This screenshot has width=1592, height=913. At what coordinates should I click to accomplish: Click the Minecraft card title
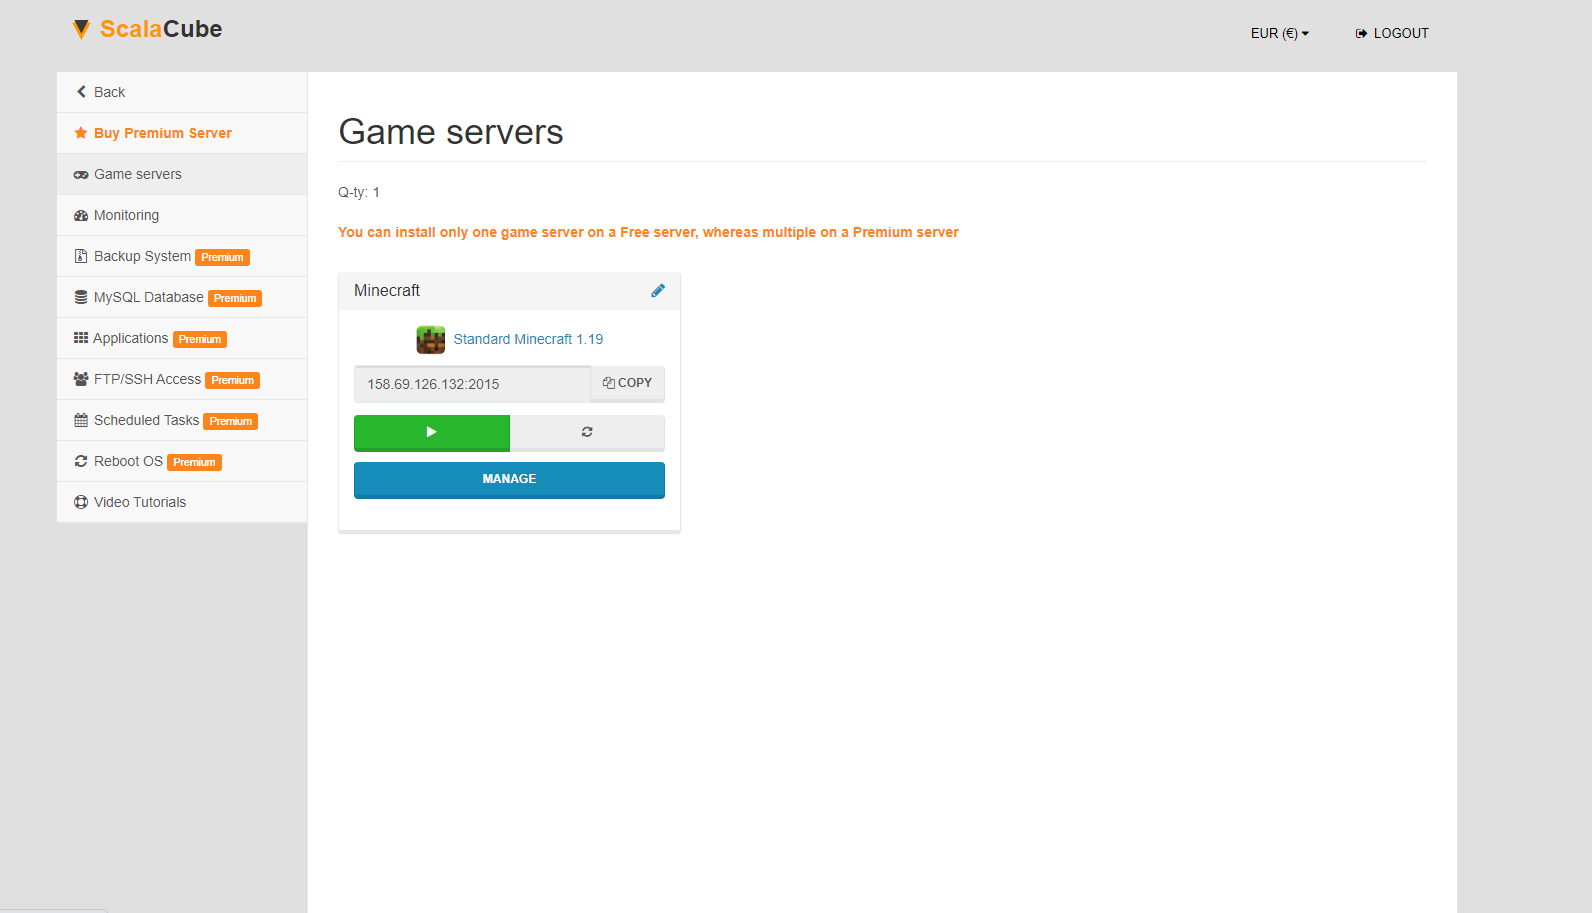pos(387,290)
